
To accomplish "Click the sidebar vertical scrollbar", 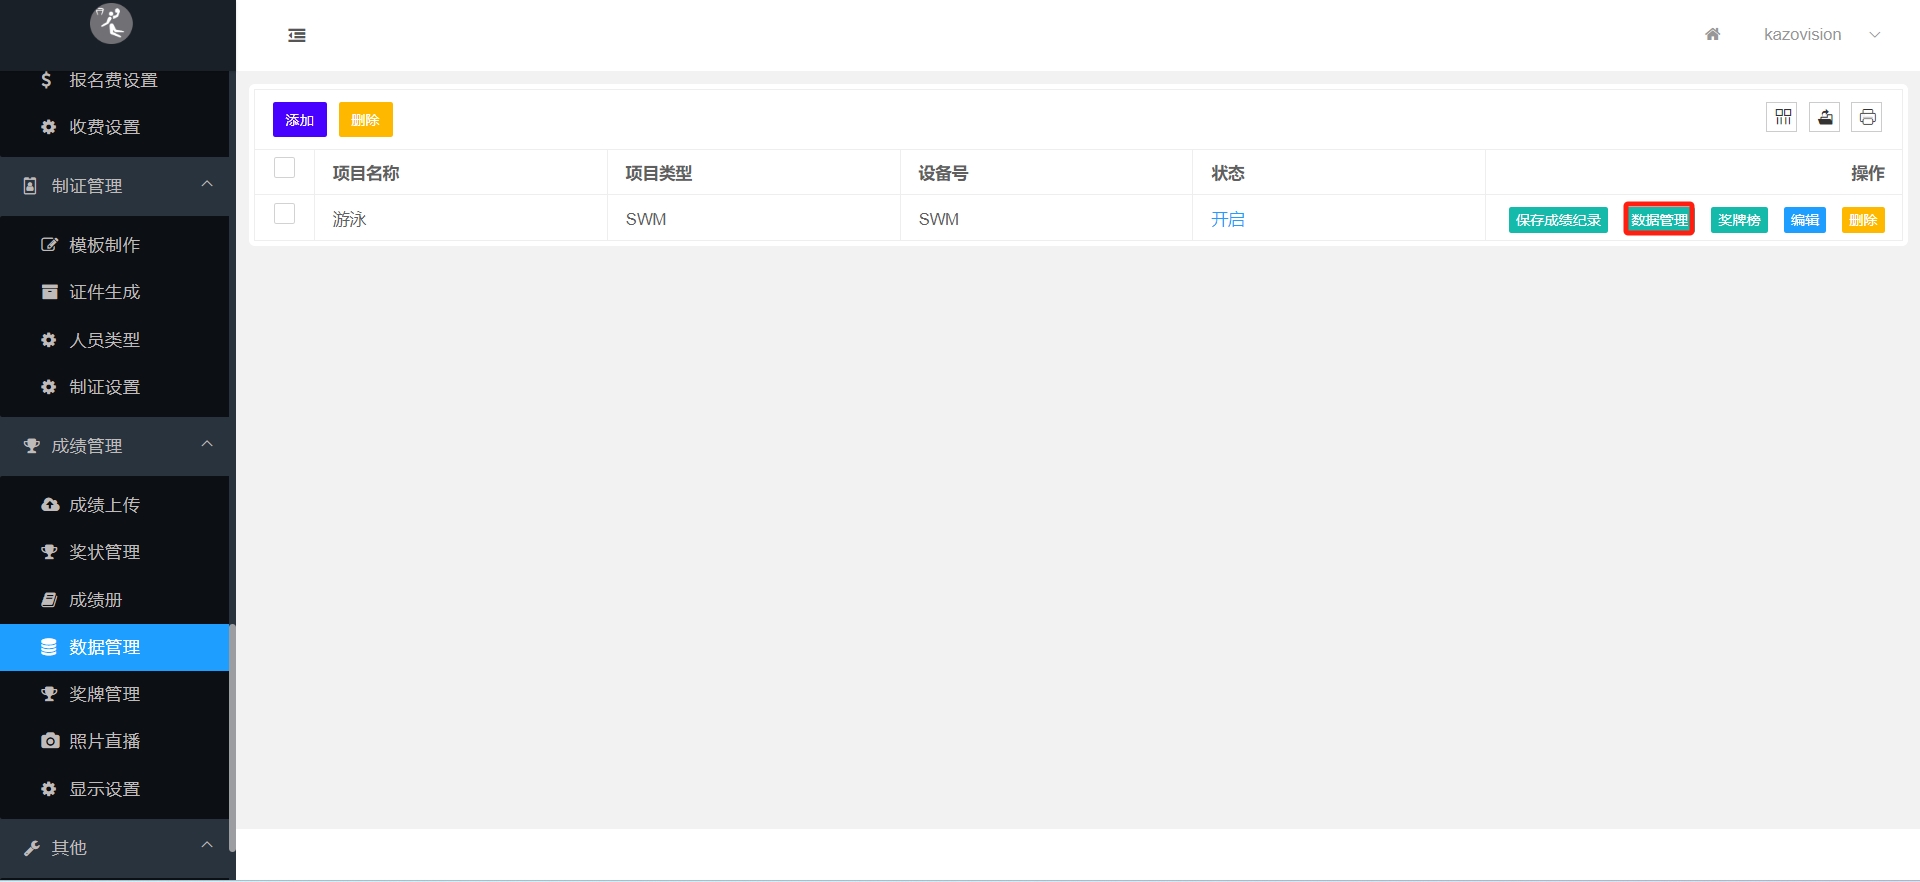I will [232, 735].
